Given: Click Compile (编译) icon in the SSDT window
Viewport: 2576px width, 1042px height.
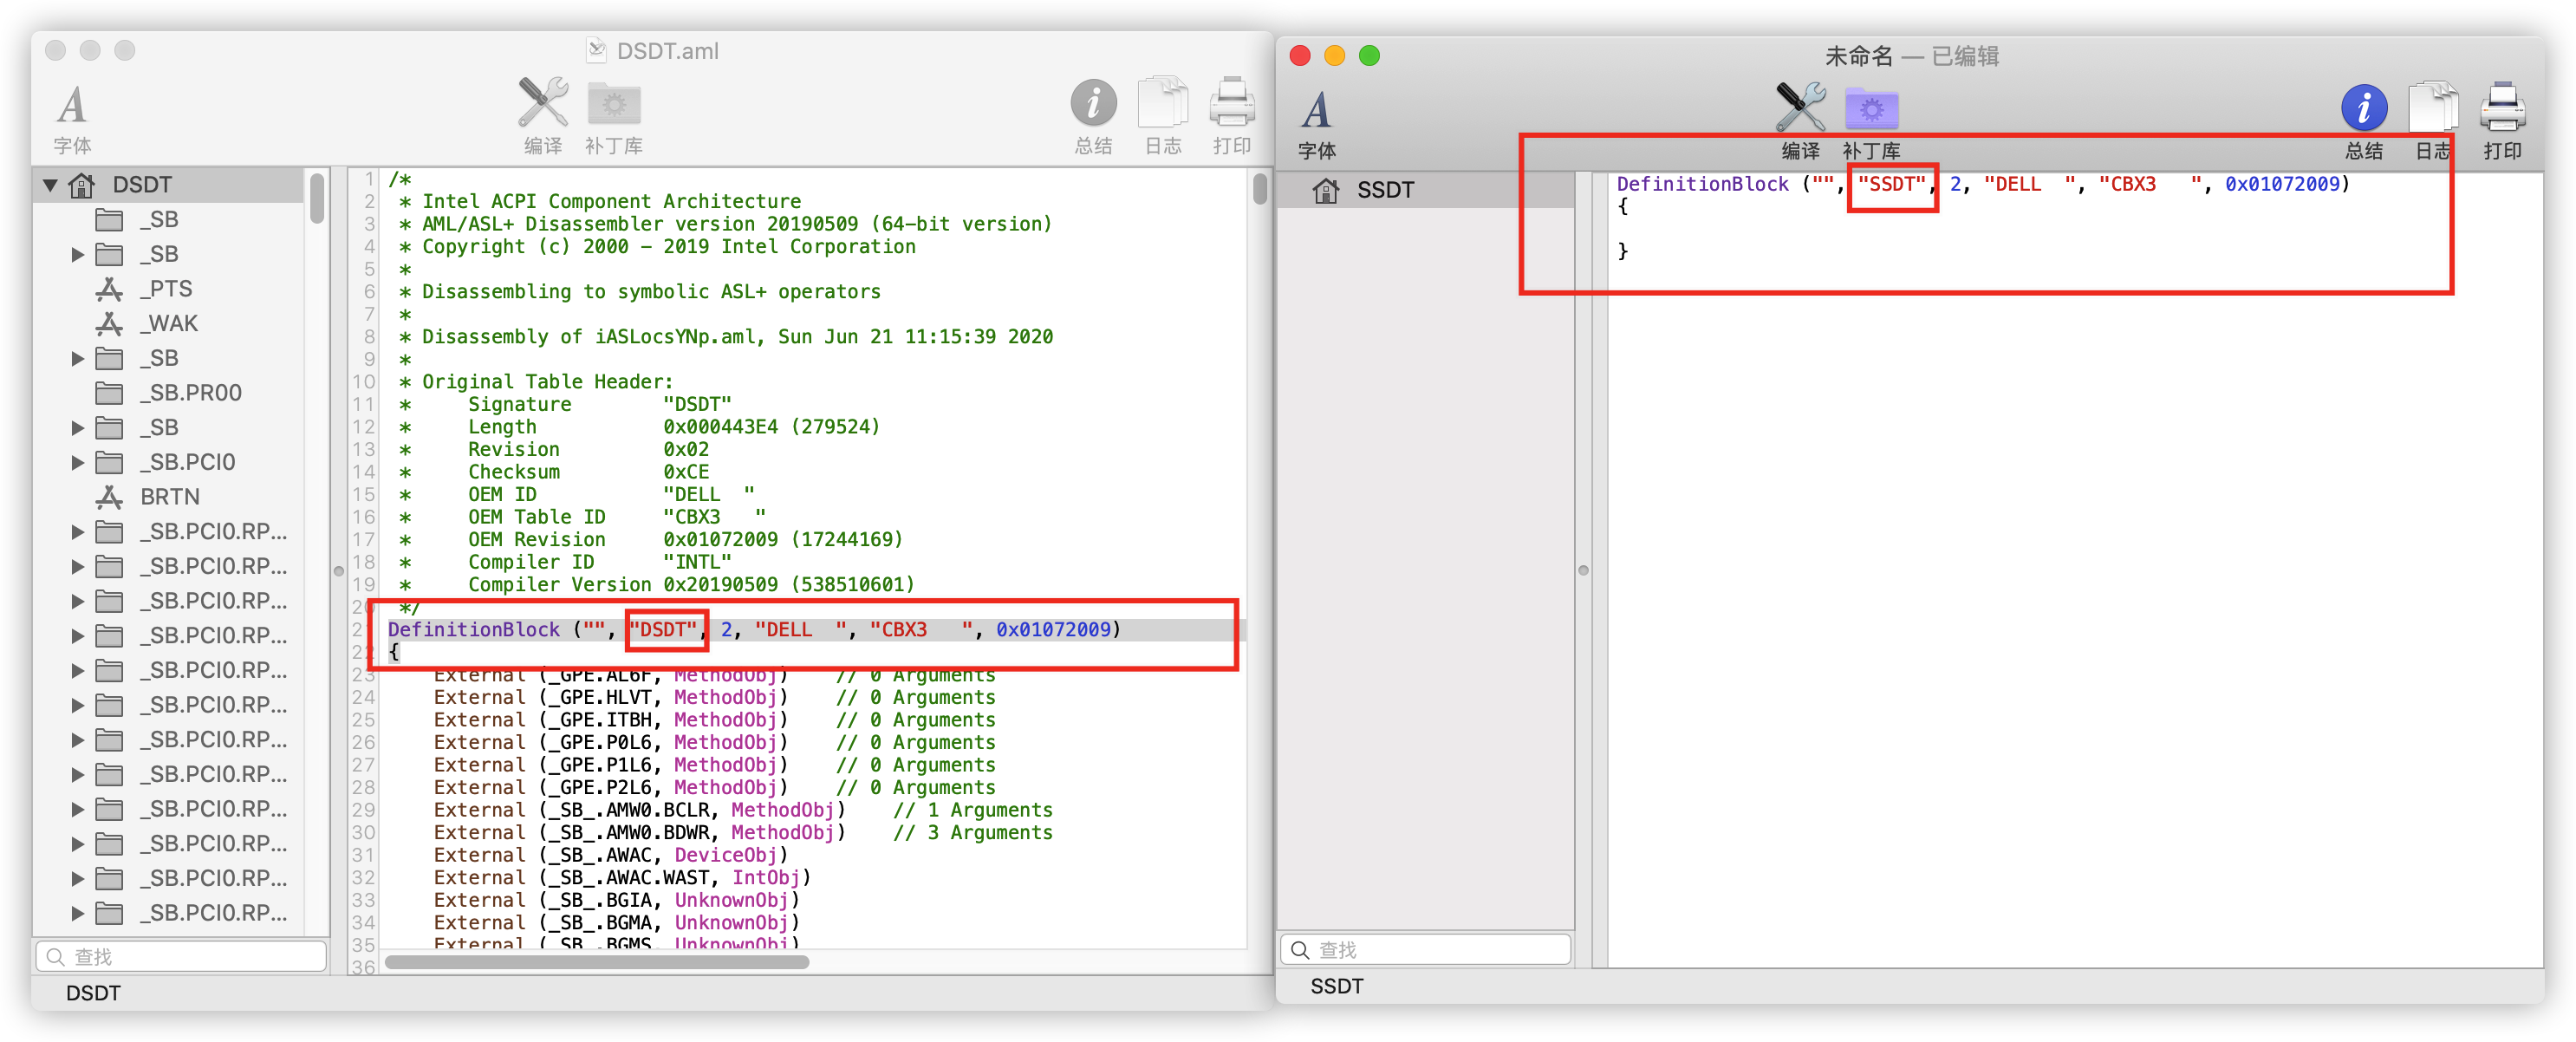Looking at the screenshot, I should [1800, 108].
